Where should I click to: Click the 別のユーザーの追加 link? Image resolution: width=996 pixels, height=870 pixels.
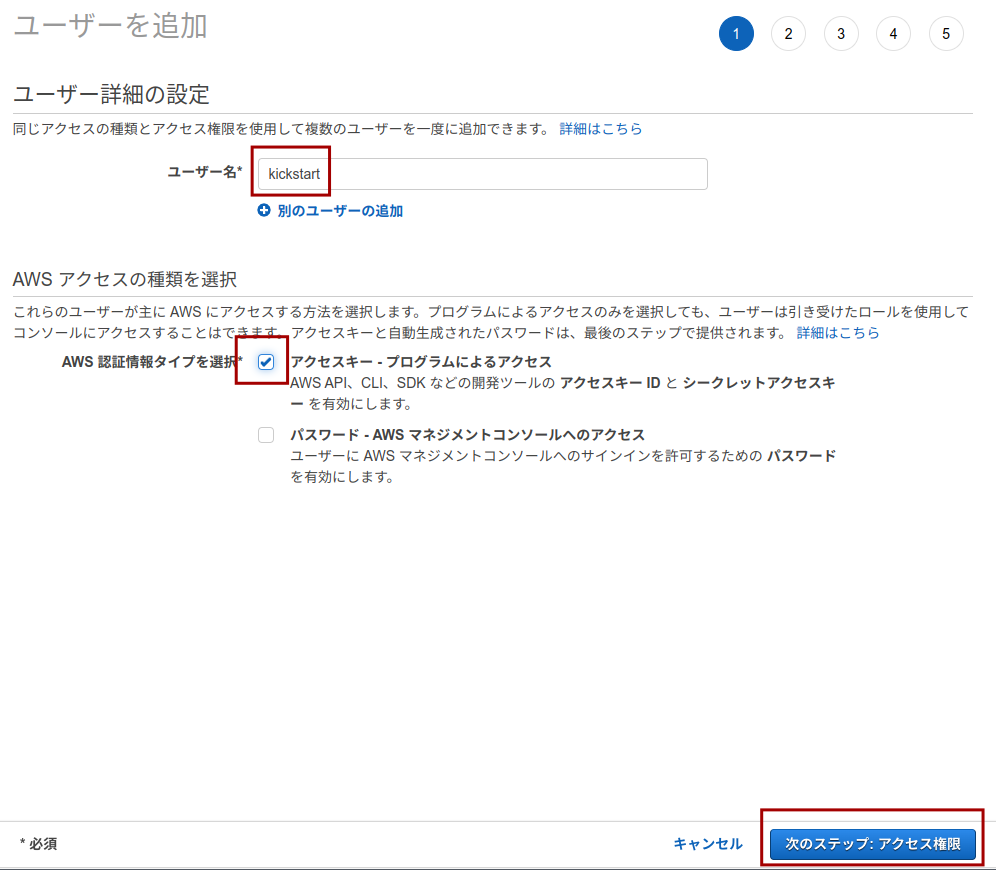pos(338,210)
